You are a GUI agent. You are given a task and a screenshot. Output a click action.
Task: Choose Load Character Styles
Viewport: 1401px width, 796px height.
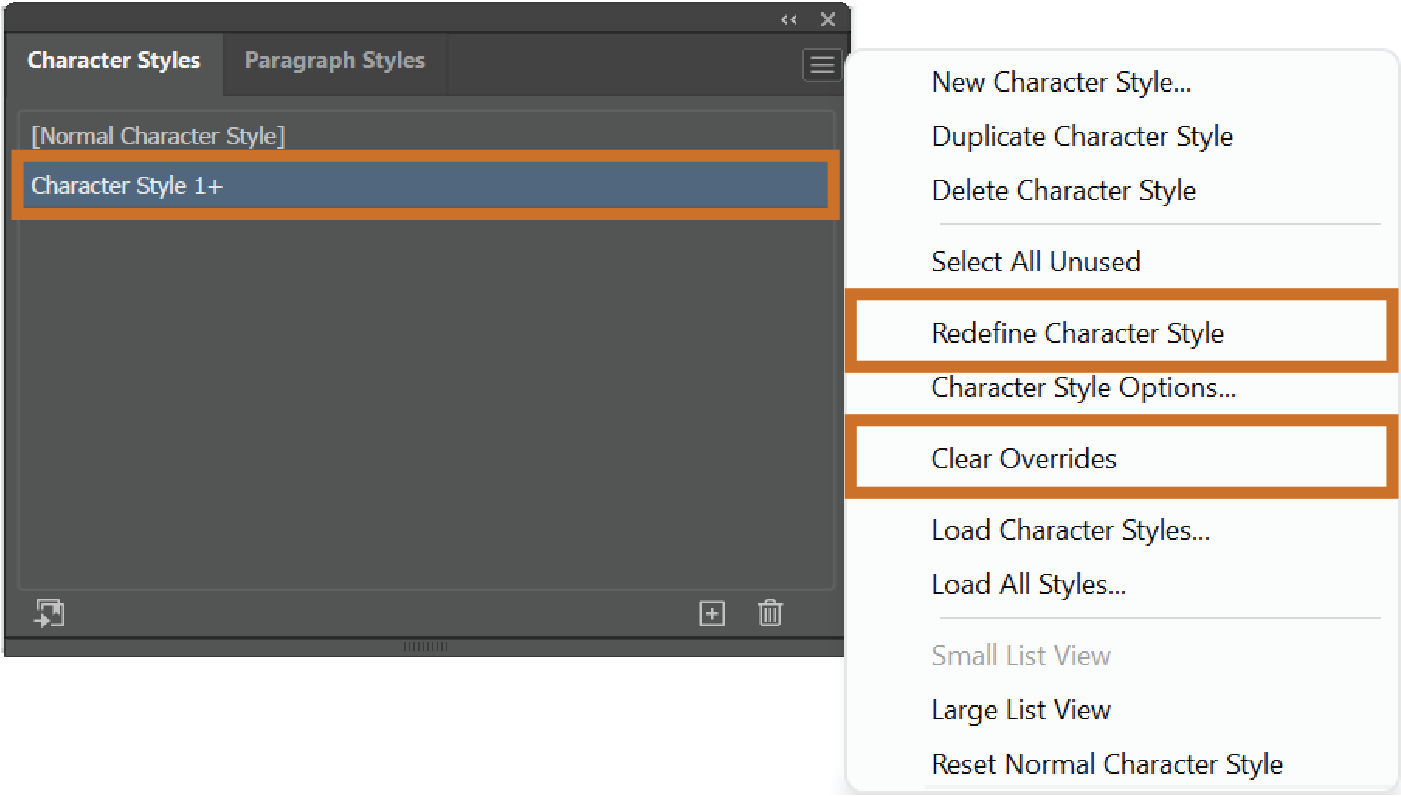(x=1071, y=530)
